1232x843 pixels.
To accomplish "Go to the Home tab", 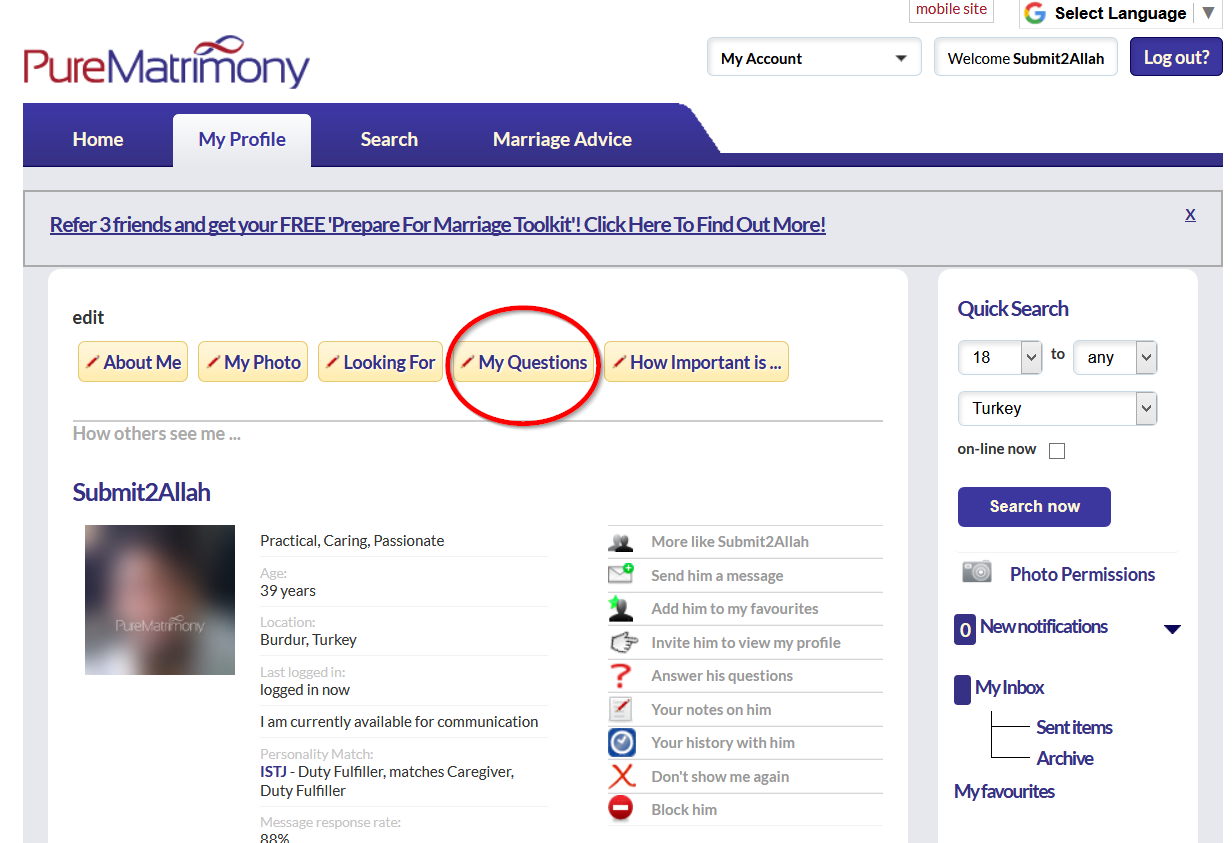I will coord(98,139).
